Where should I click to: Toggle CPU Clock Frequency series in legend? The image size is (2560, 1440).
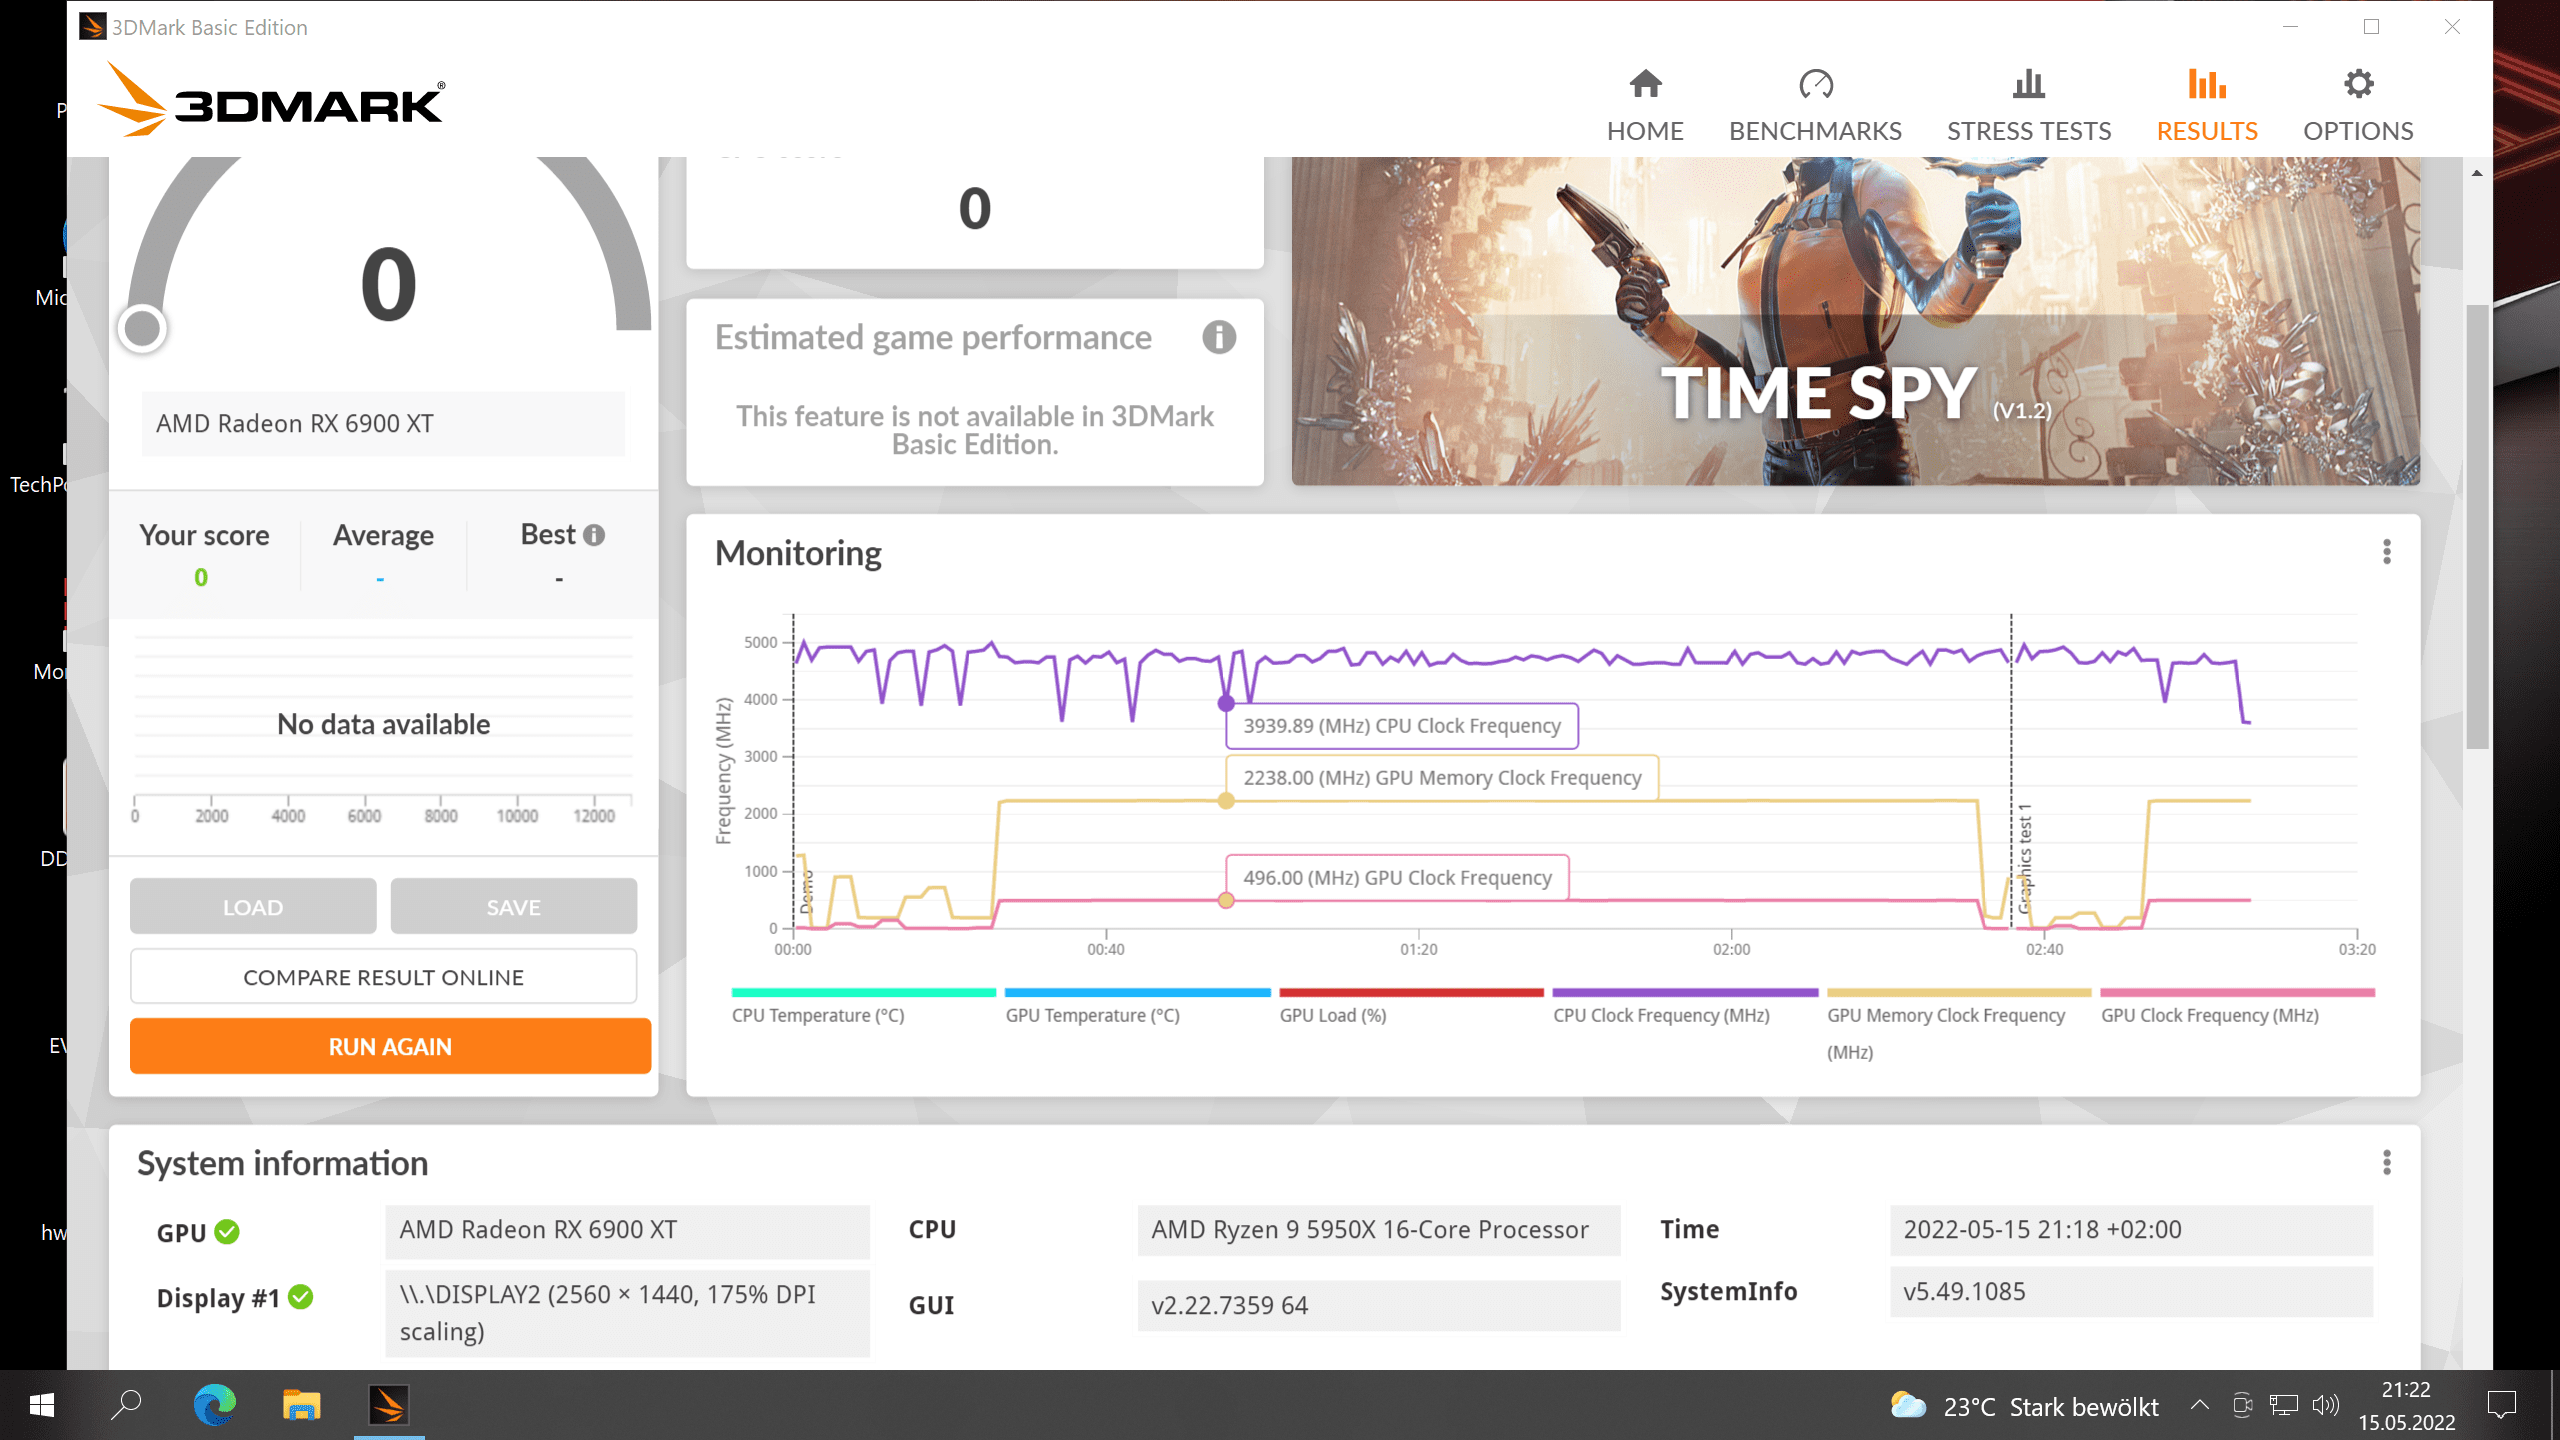click(x=1685, y=1007)
